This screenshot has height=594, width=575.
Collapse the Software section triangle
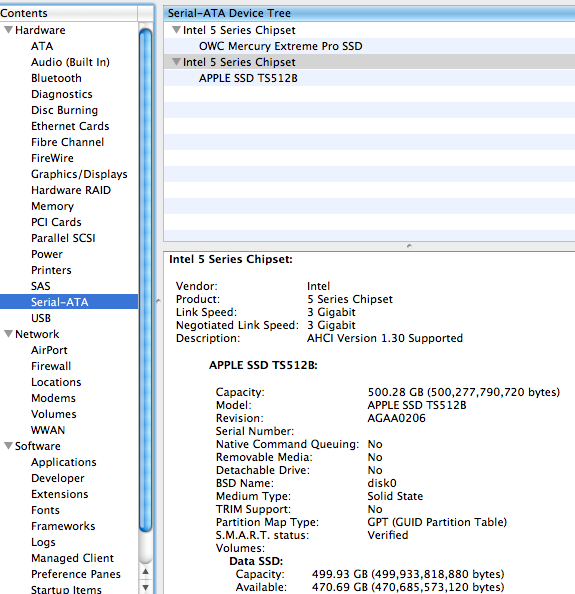pyautogui.click(x=8, y=446)
